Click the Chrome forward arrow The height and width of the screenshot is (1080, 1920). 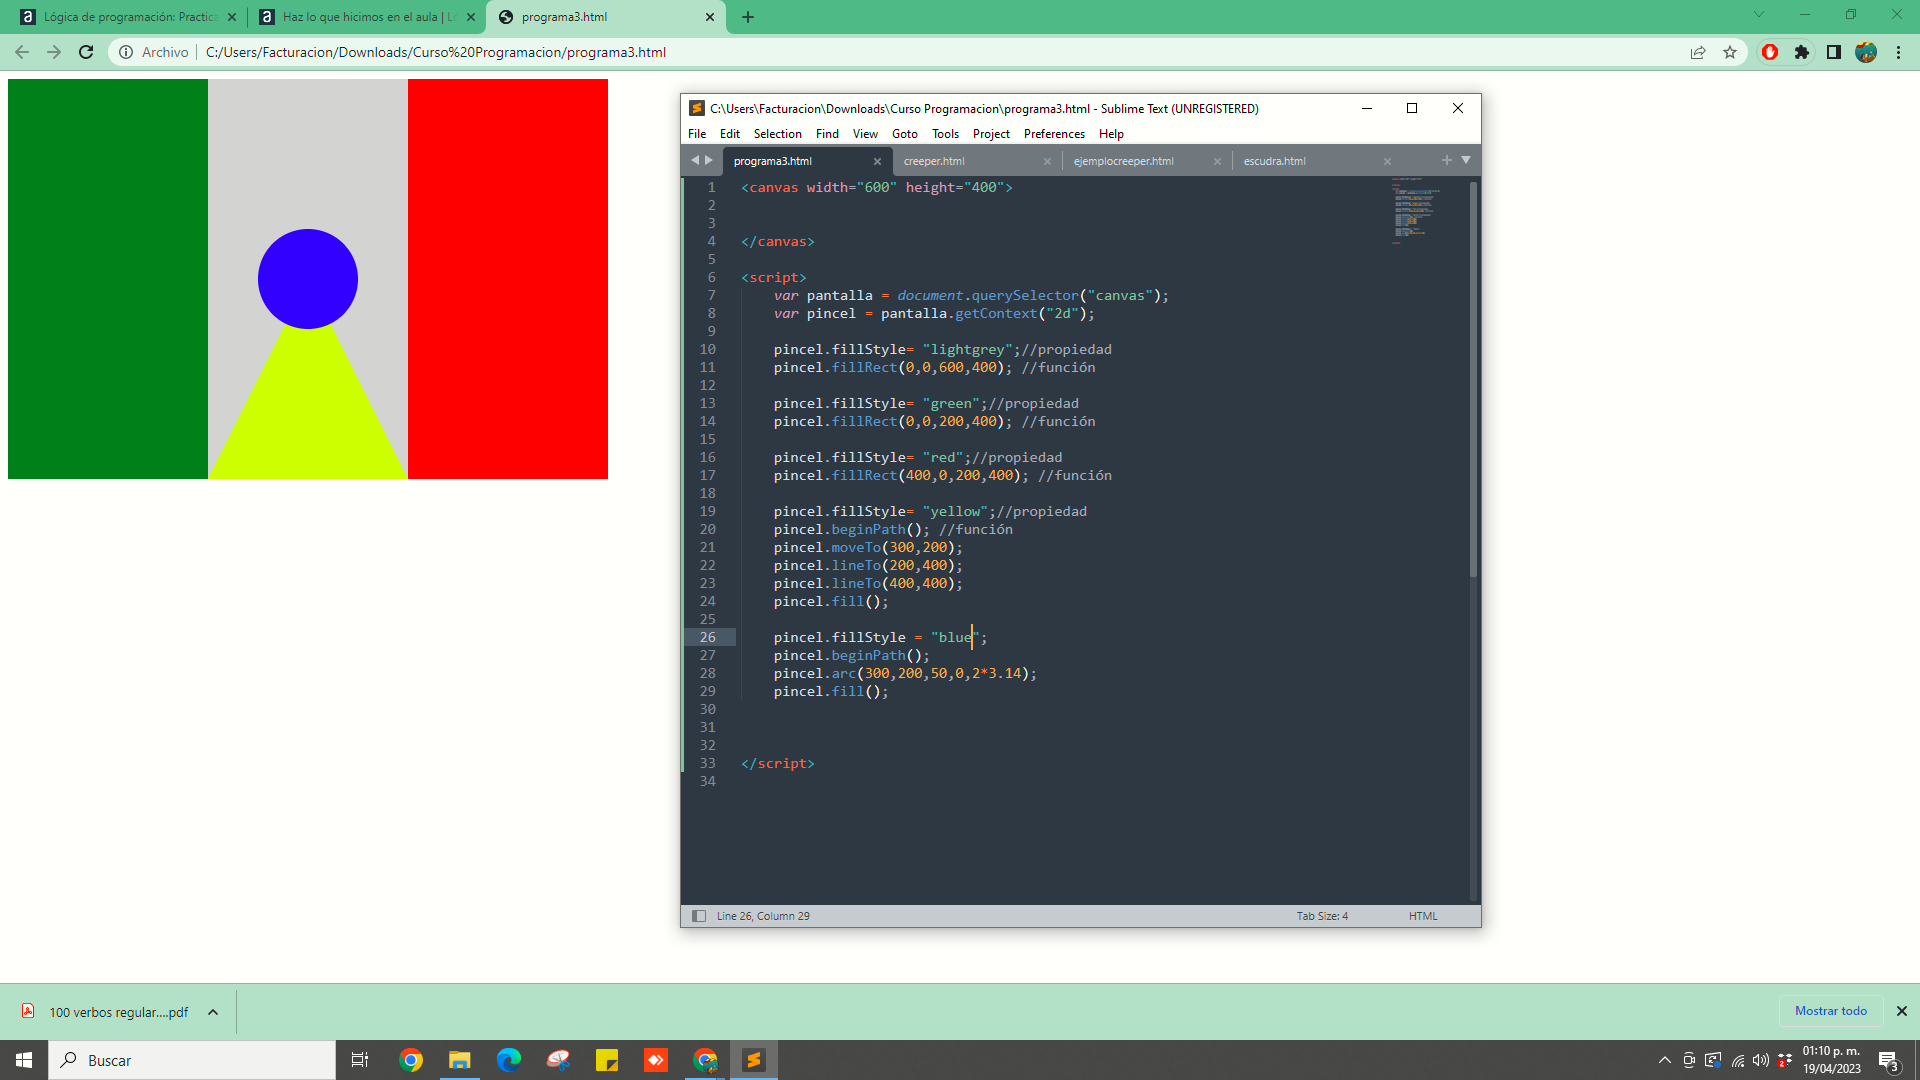click(x=54, y=52)
